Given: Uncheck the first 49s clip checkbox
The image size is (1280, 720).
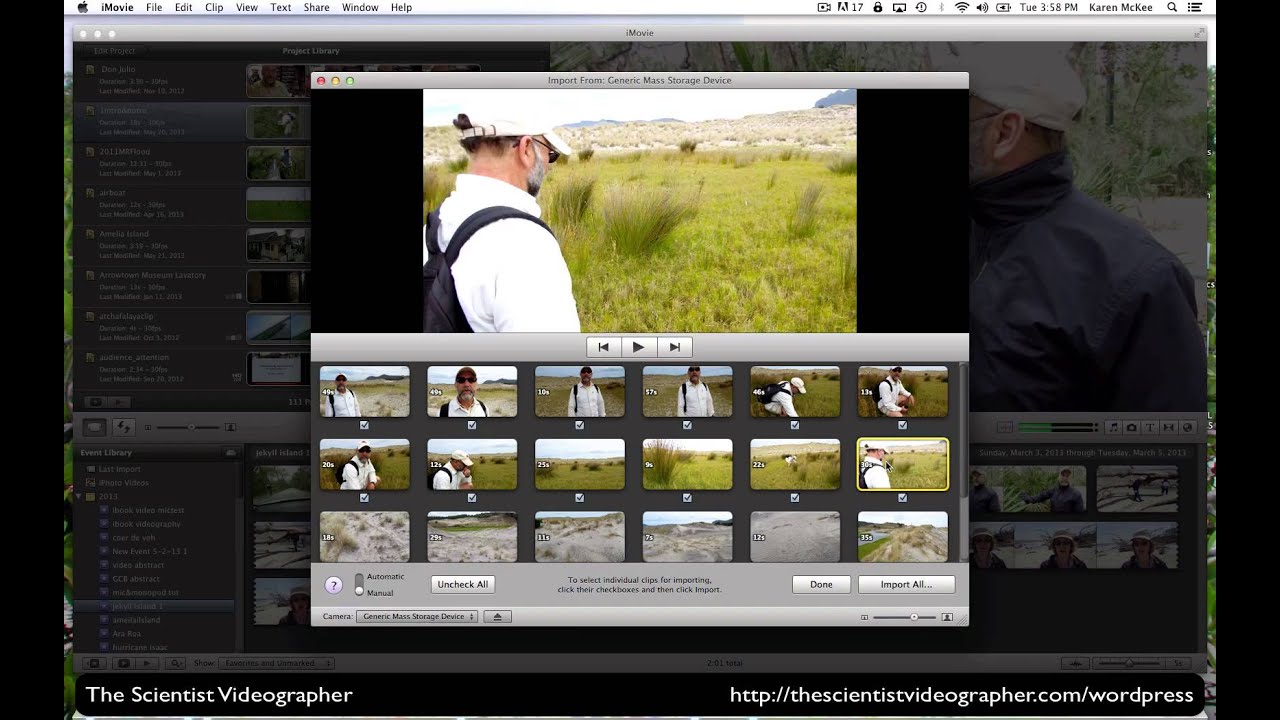Looking at the screenshot, I should 364,425.
